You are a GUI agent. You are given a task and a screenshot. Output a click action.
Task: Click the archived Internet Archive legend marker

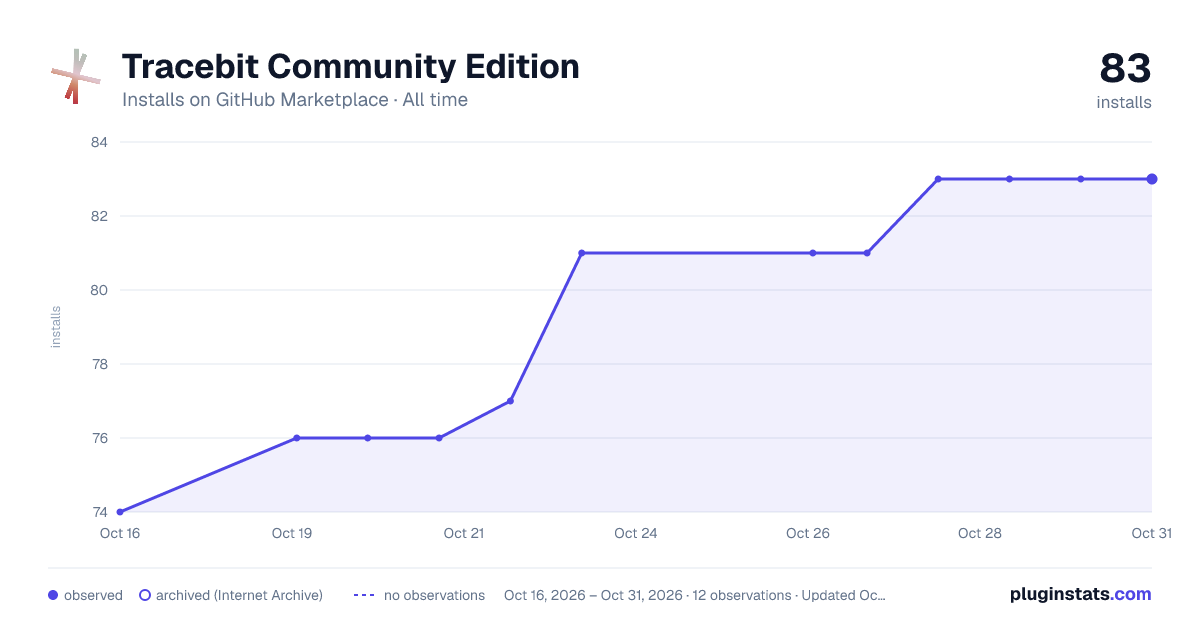tap(145, 595)
